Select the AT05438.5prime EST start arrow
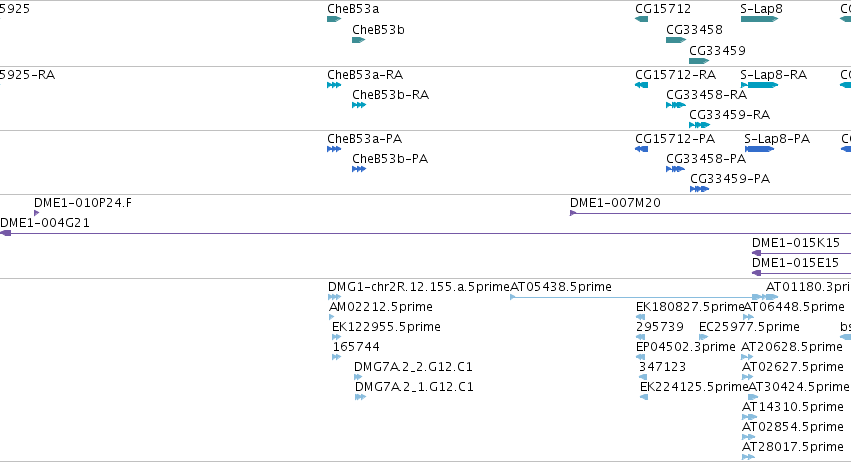 click(x=513, y=297)
